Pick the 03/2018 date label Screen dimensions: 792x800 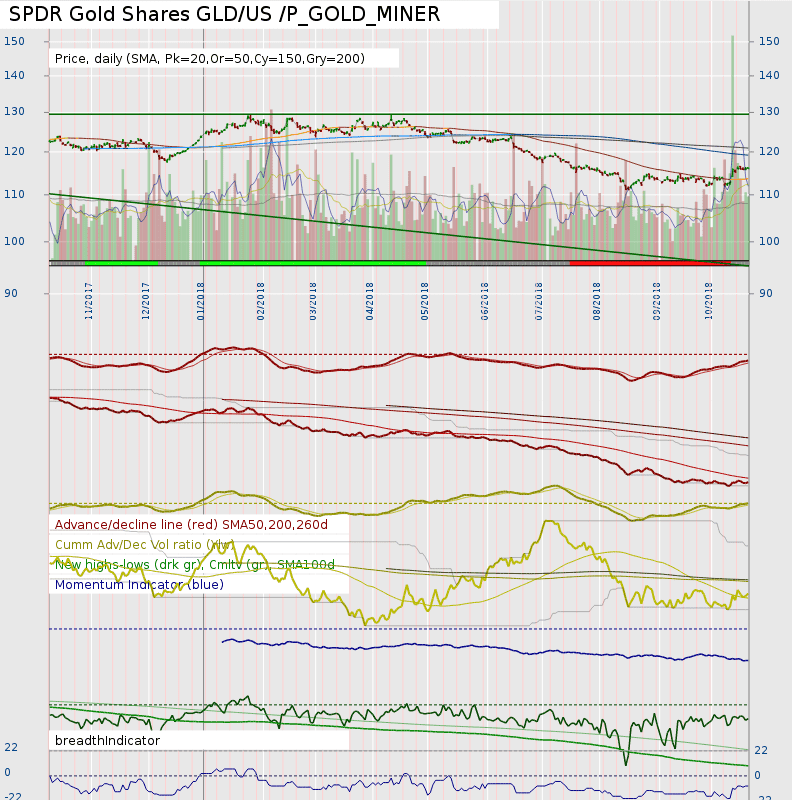[313, 301]
